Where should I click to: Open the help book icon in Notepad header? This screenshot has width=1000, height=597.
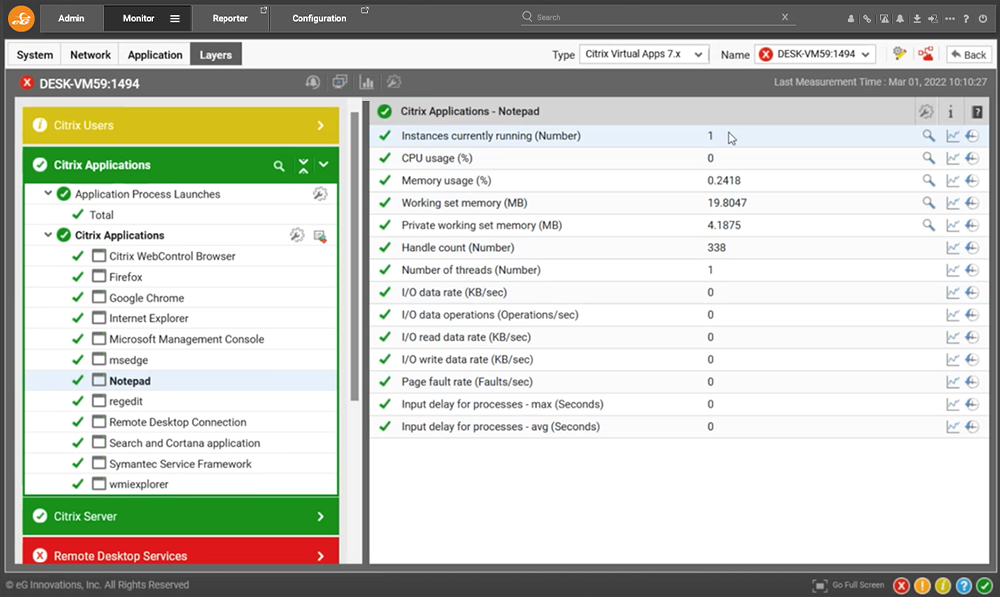[977, 112]
